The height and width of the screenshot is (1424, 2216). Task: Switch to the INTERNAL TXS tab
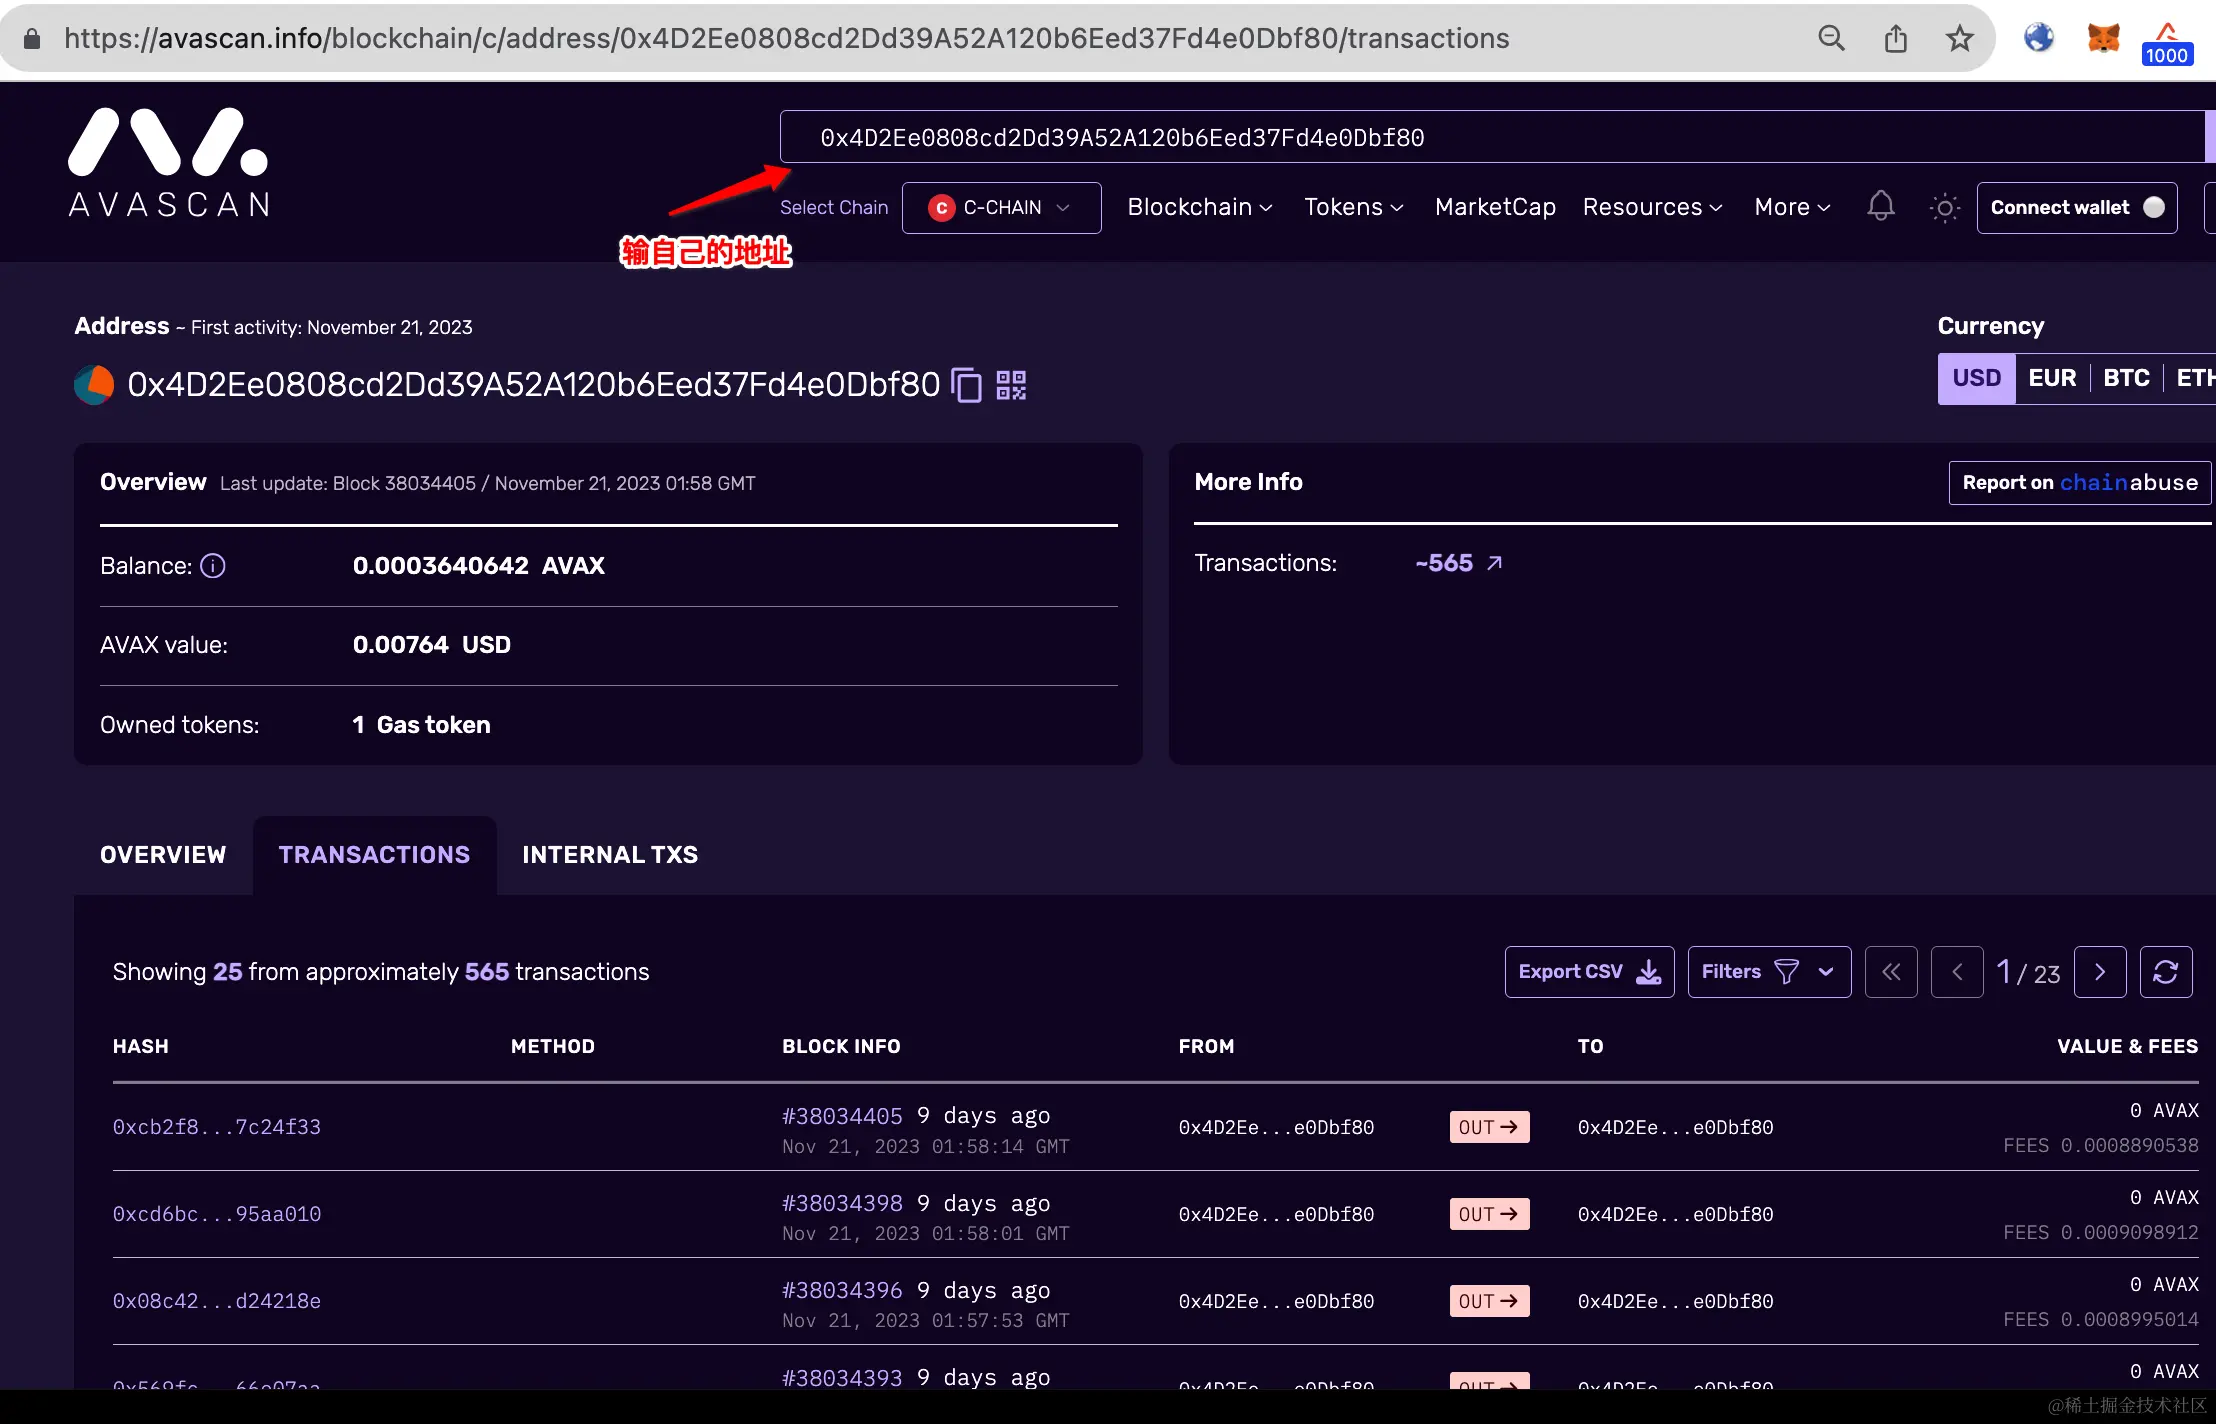pyautogui.click(x=610, y=855)
